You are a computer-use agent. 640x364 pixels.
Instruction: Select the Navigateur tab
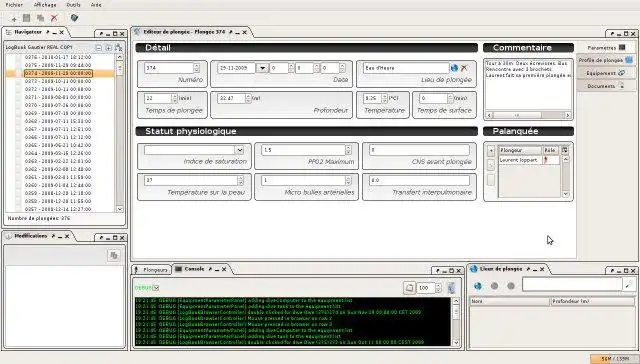pyautogui.click(x=28, y=32)
